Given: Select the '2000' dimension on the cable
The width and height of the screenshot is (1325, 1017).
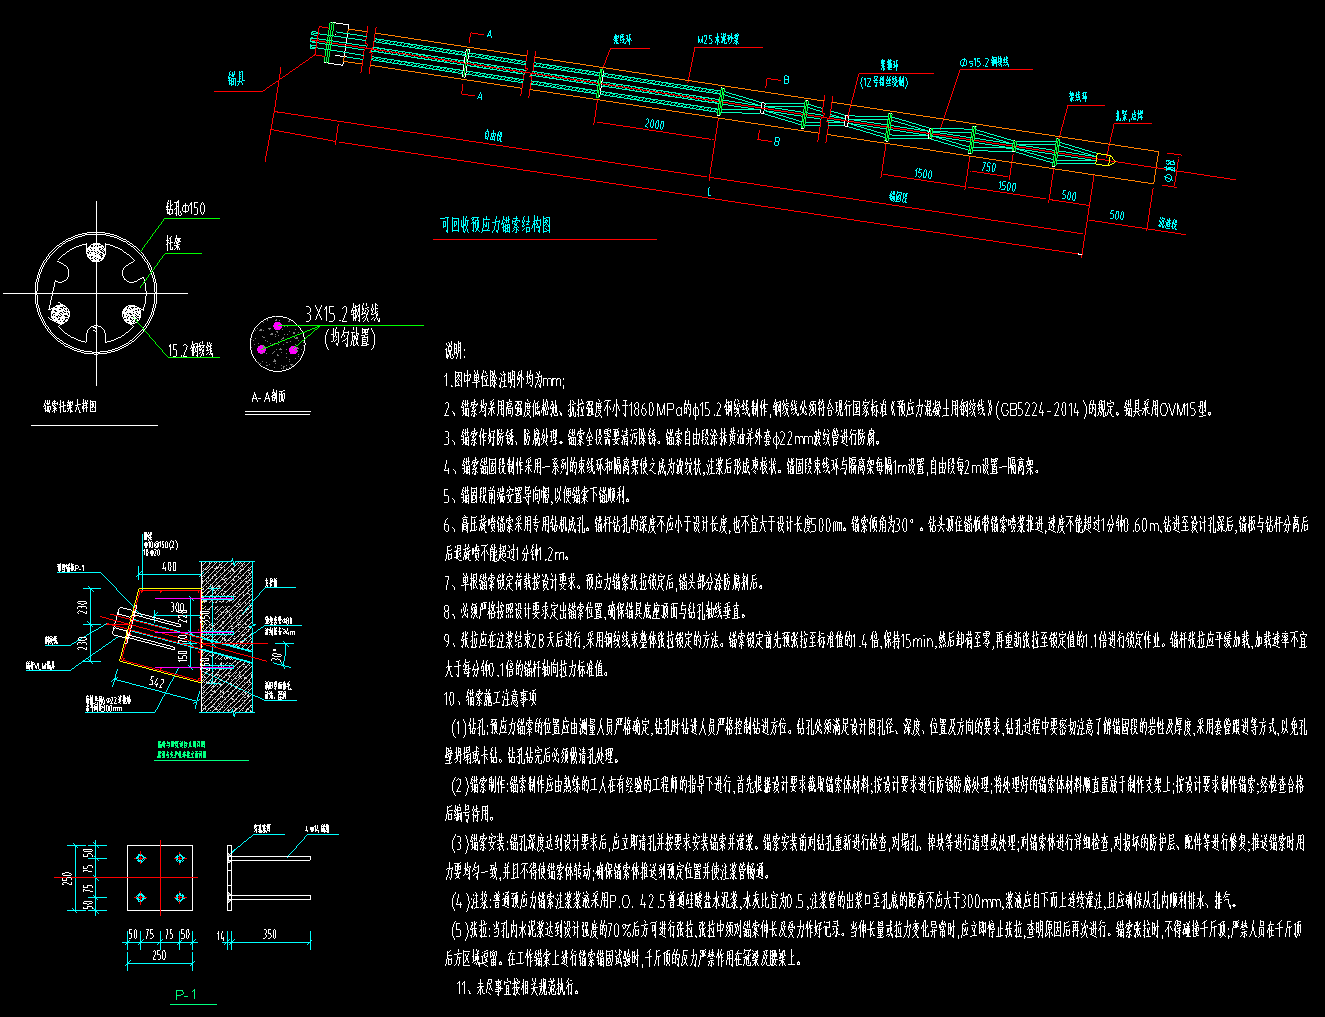Looking at the screenshot, I should [x=653, y=125].
